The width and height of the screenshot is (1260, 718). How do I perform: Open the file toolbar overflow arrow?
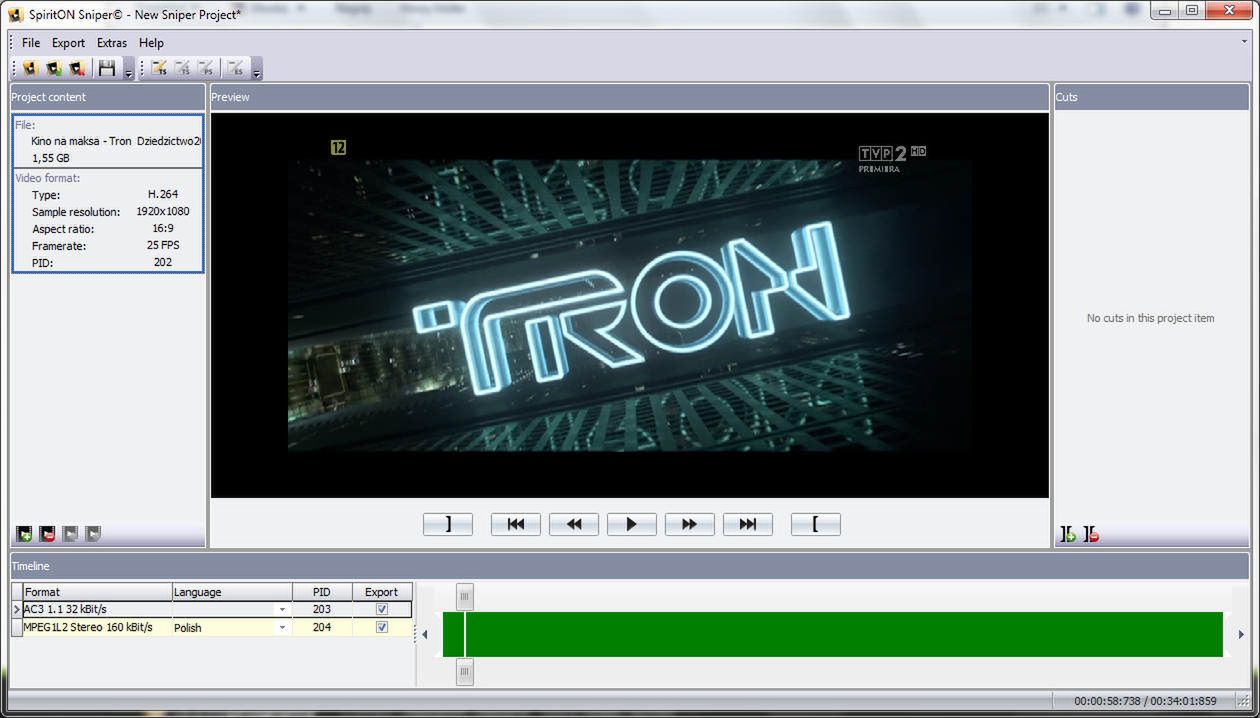tap(128, 69)
